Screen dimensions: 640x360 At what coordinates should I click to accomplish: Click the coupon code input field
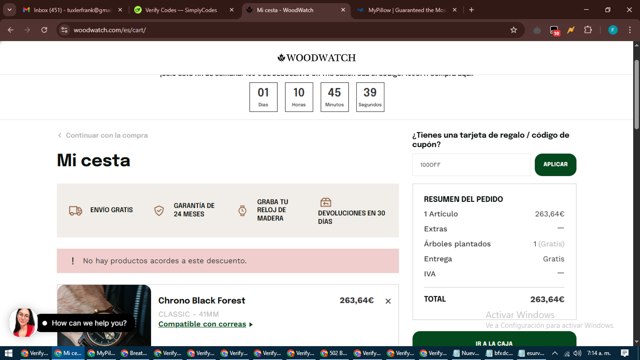point(471,164)
